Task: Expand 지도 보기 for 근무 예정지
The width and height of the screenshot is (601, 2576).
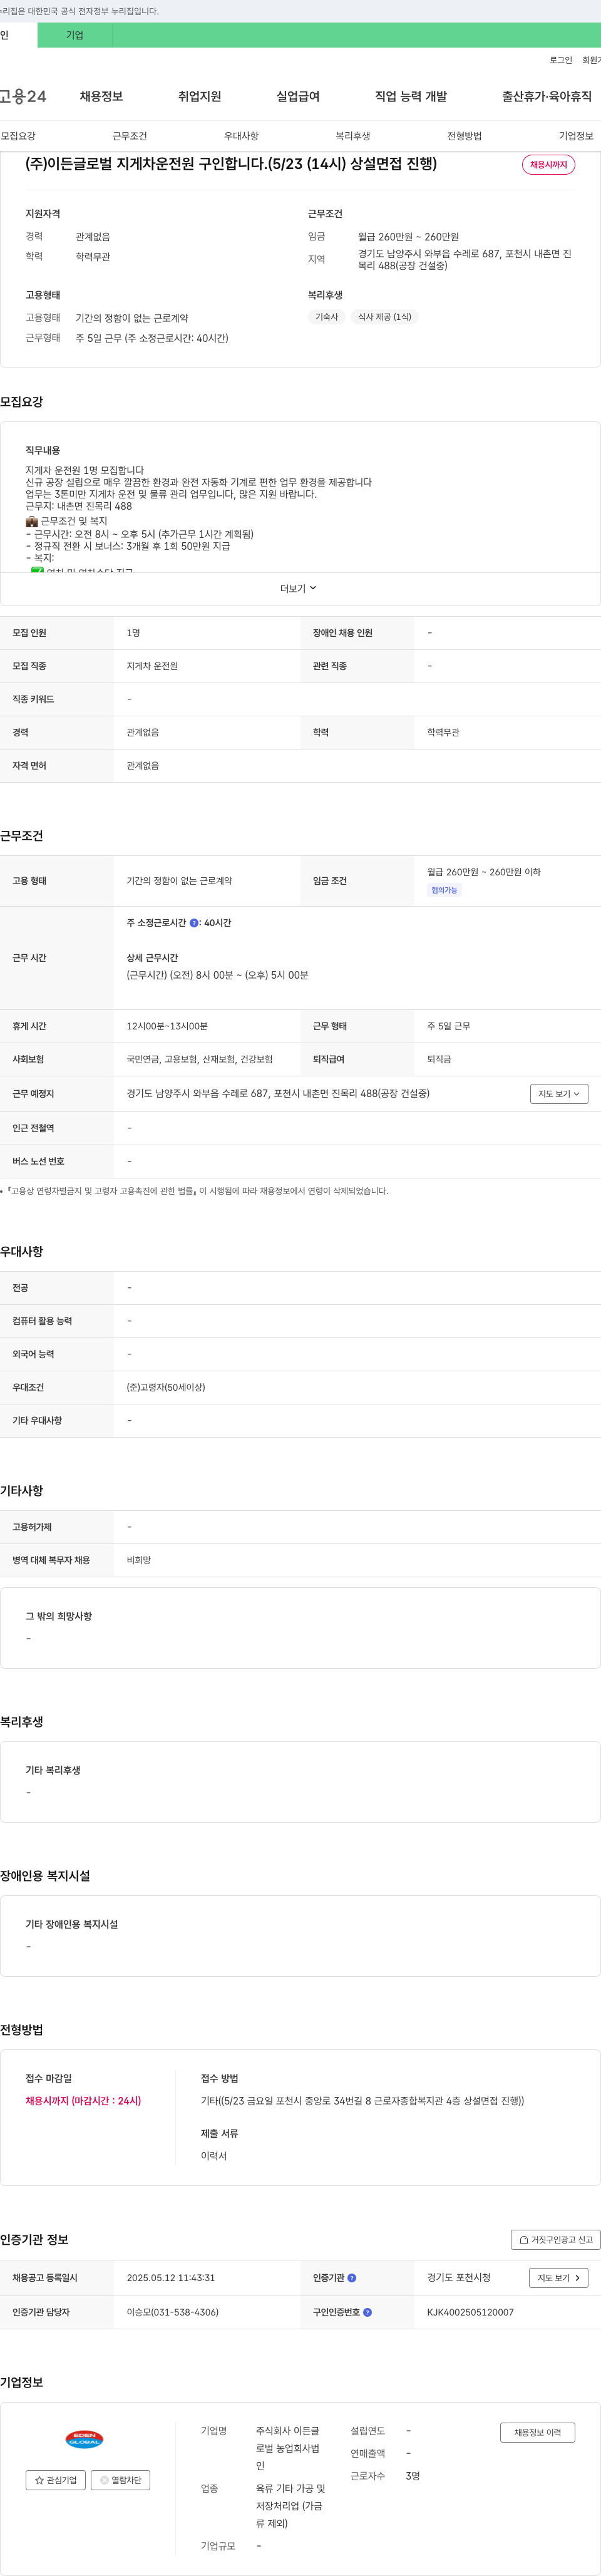Action: [x=559, y=1094]
